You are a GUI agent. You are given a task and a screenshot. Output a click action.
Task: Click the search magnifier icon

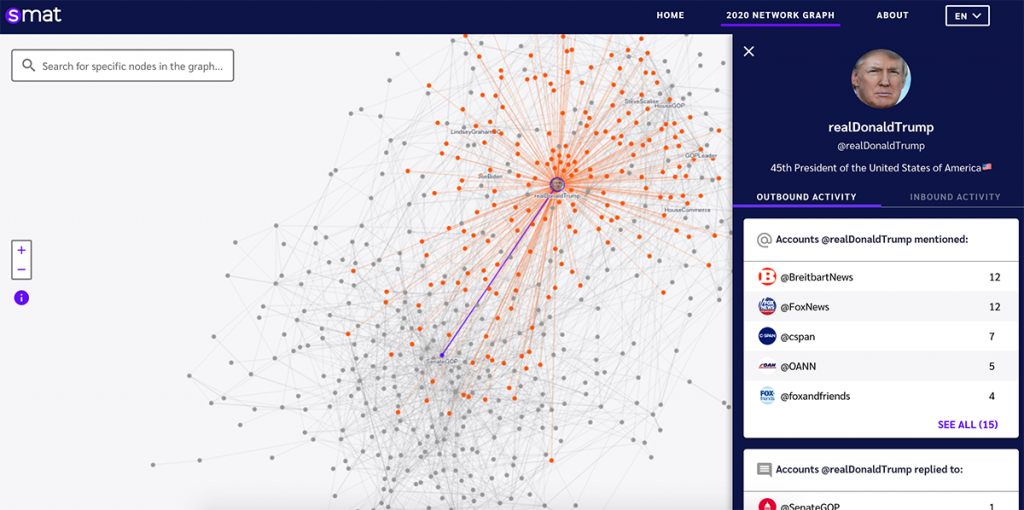pyautogui.click(x=29, y=65)
